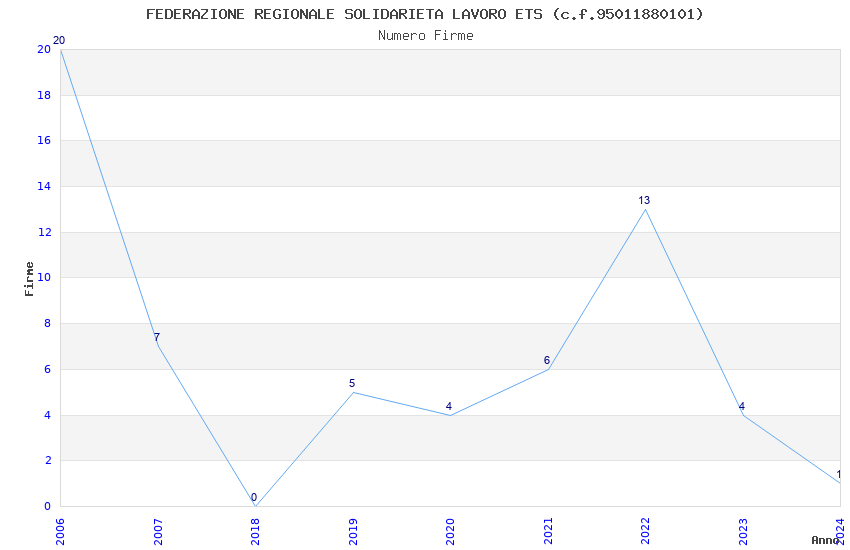
Task: Click the 'Firme' y-axis label
Action: [x=29, y=279]
